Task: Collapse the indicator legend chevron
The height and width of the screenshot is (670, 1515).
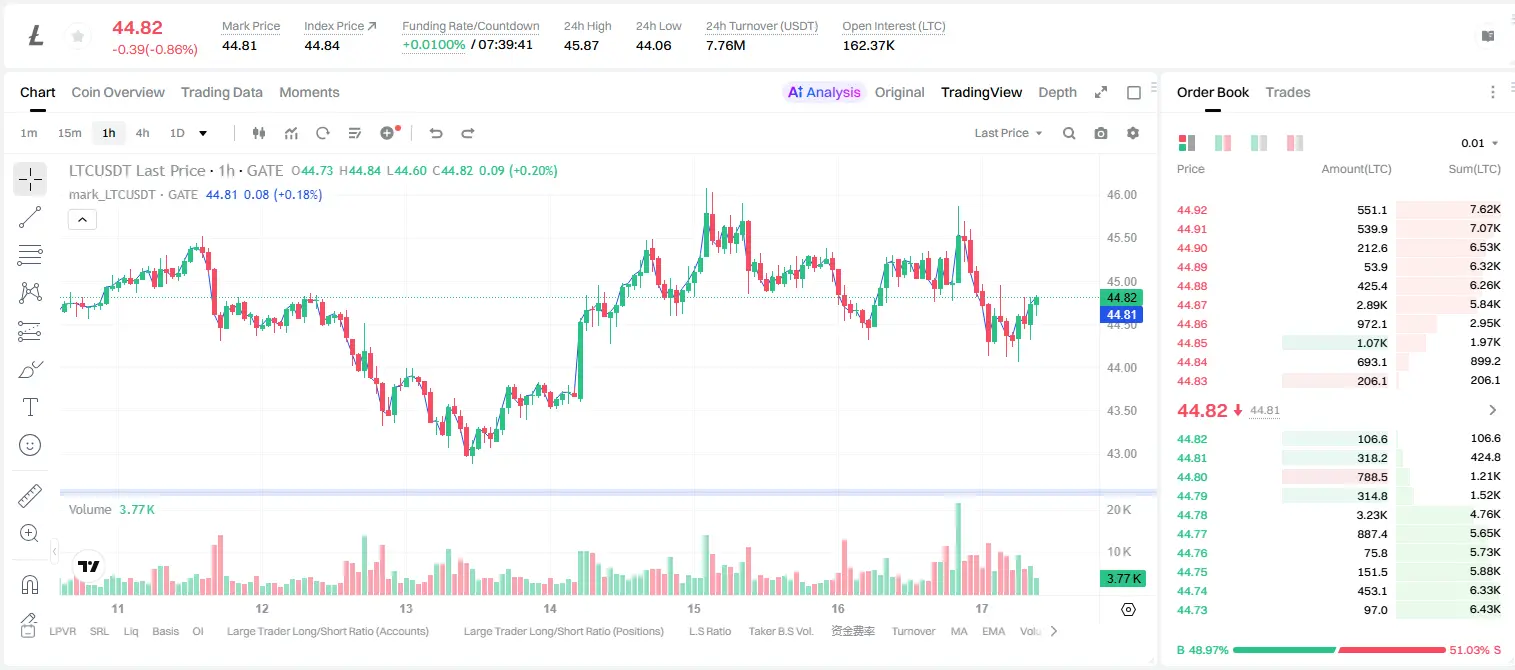Action: click(x=82, y=220)
